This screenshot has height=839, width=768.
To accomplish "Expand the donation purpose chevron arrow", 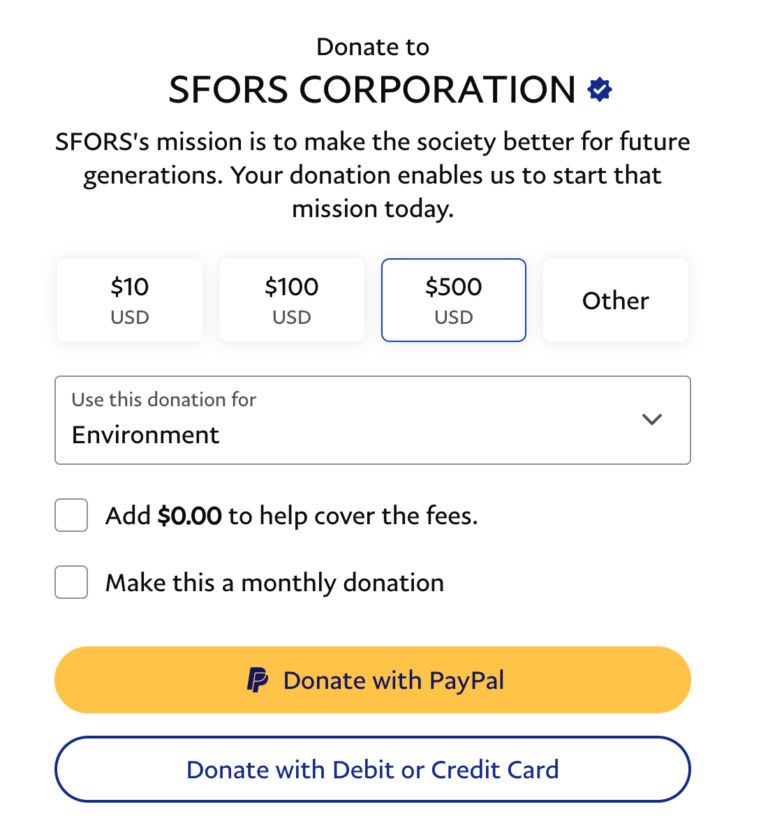I will click(652, 420).
